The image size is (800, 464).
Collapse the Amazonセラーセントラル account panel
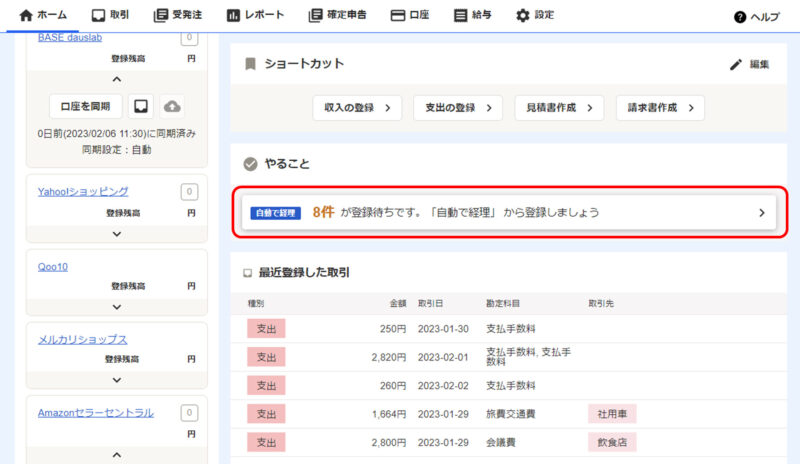point(117,455)
